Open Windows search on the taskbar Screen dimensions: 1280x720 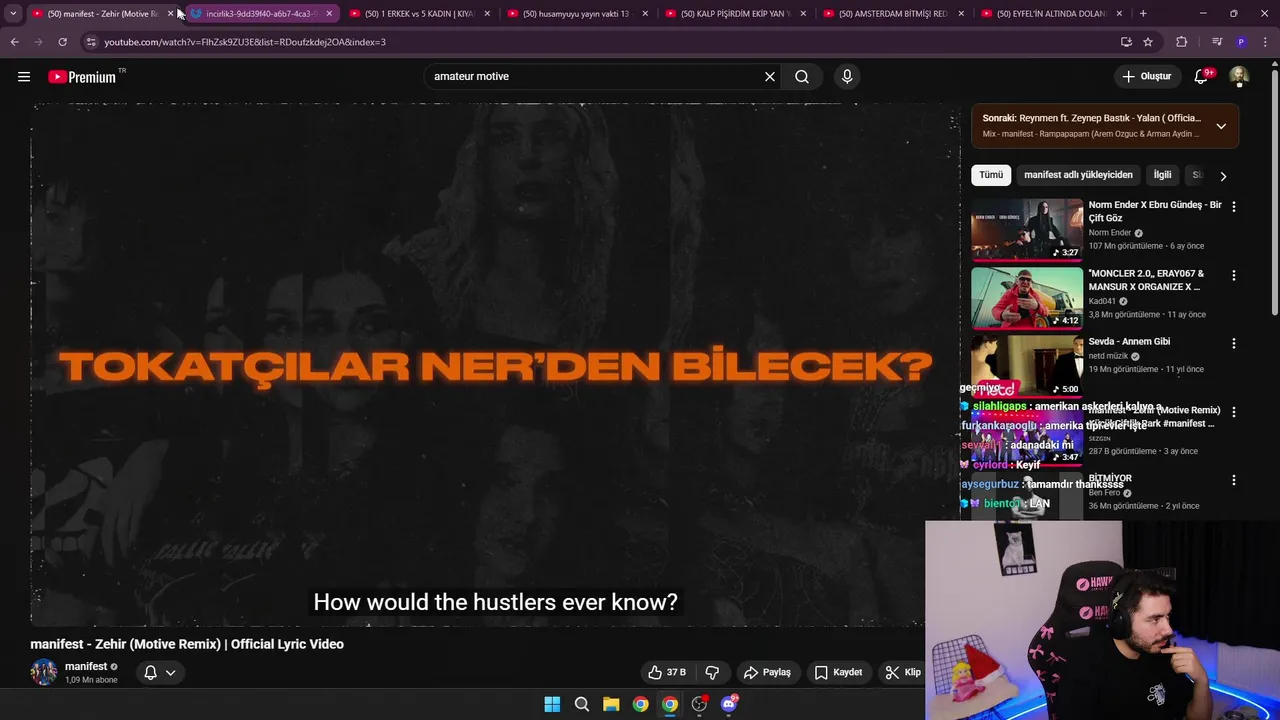pyautogui.click(x=581, y=704)
